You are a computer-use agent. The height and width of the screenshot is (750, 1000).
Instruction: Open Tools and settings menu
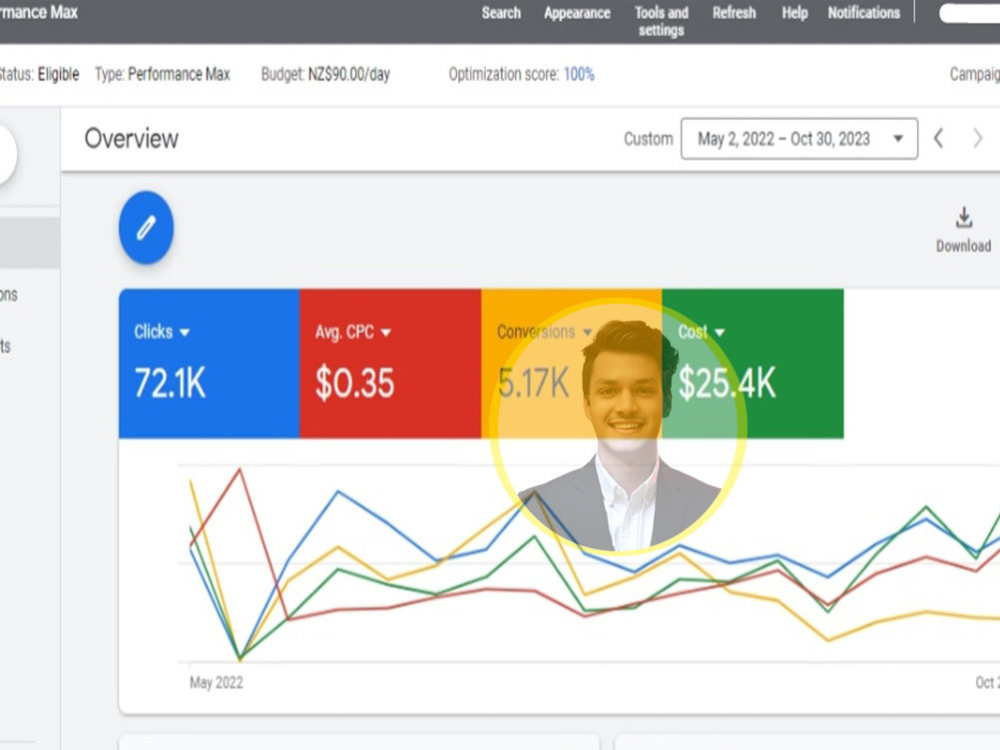coord(661,21)
